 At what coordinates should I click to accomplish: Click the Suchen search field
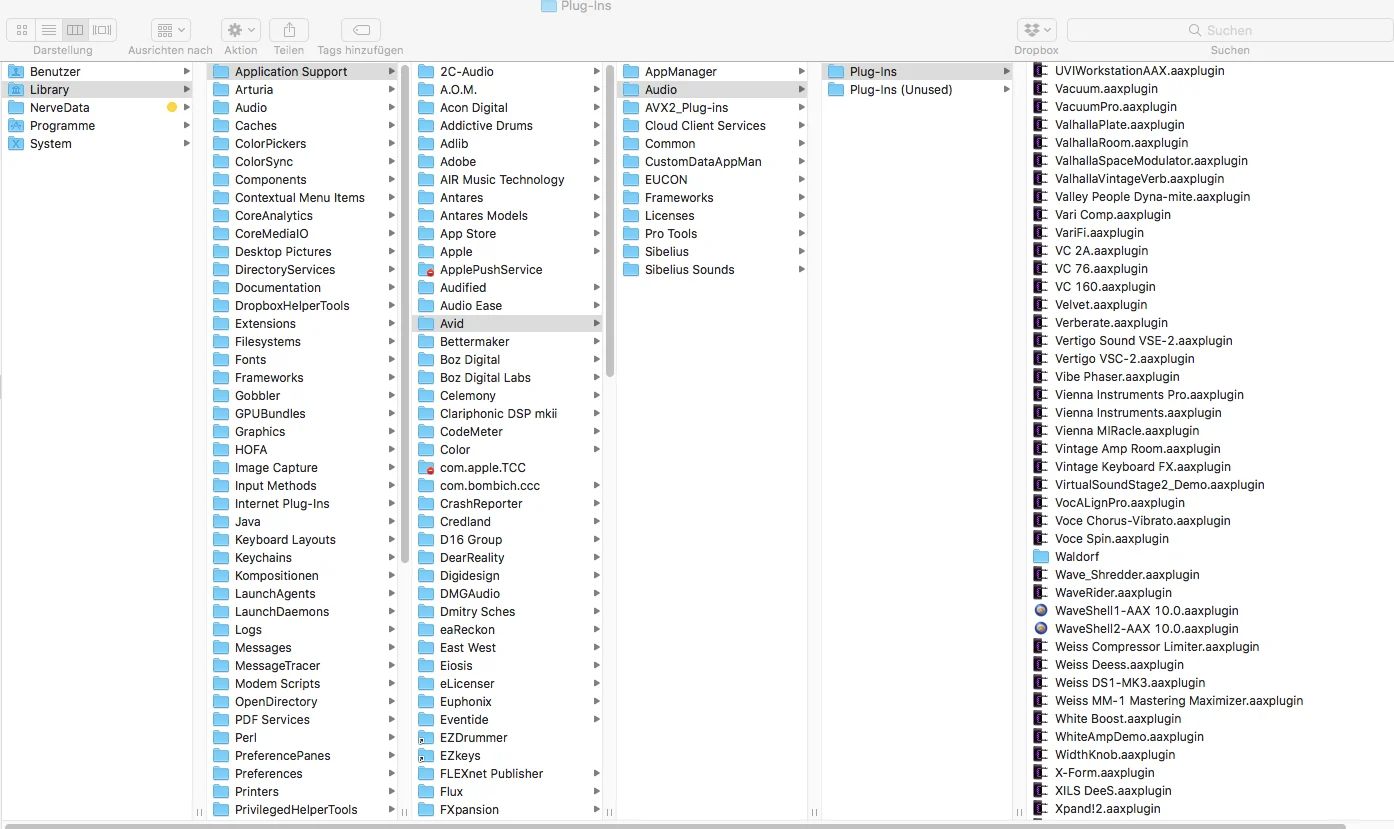pos(1229,30)
